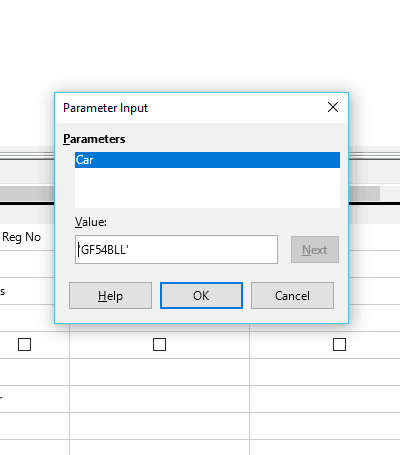The height and width of the screenshot is (455, 400).
Task: Select the Car parameter in list
Action: point(207,160)
